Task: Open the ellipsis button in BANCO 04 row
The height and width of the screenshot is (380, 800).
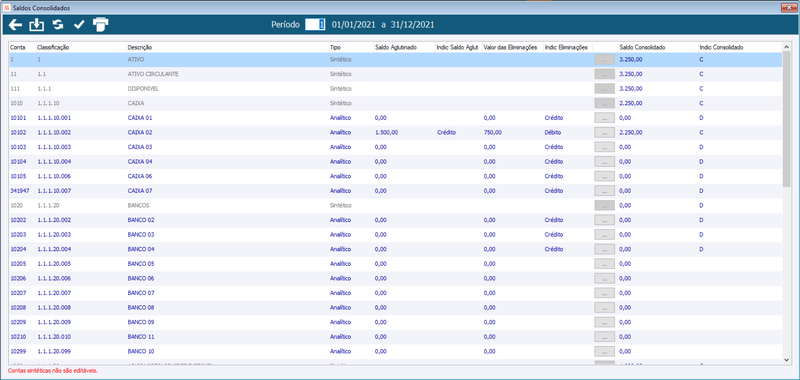Action: click(x=605, y=249)
